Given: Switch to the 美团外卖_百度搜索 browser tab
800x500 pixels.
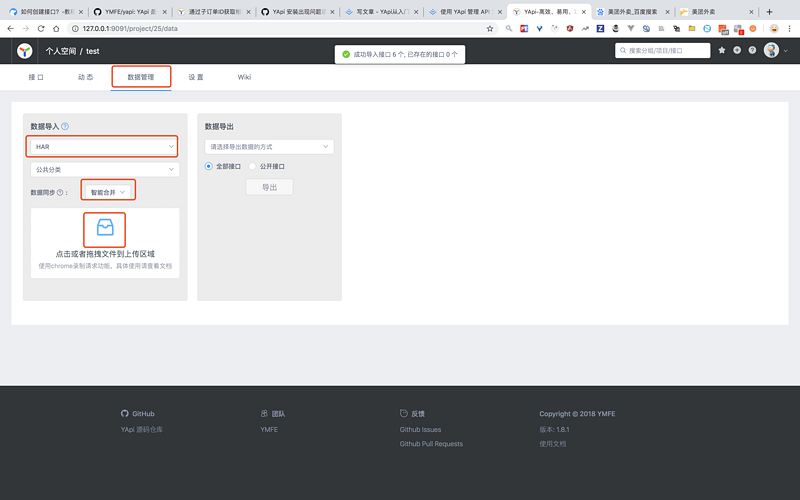Looking at the screenshot, I should click(x=633, y=12).
